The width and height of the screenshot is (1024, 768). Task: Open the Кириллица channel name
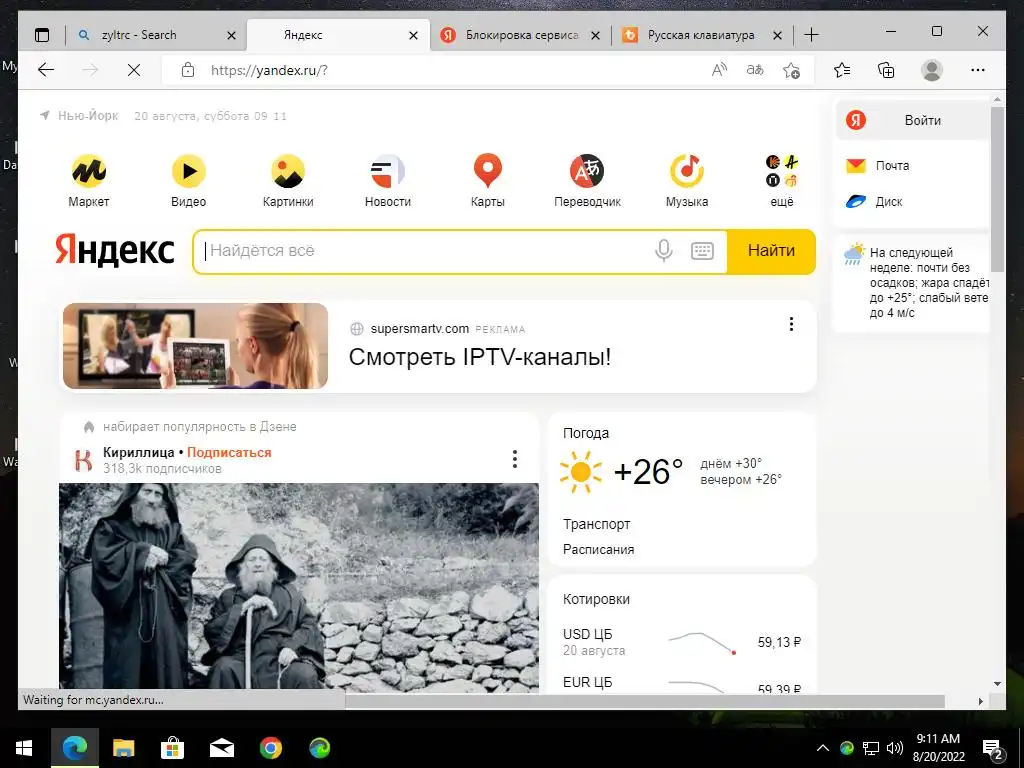(x=138, y=453)
